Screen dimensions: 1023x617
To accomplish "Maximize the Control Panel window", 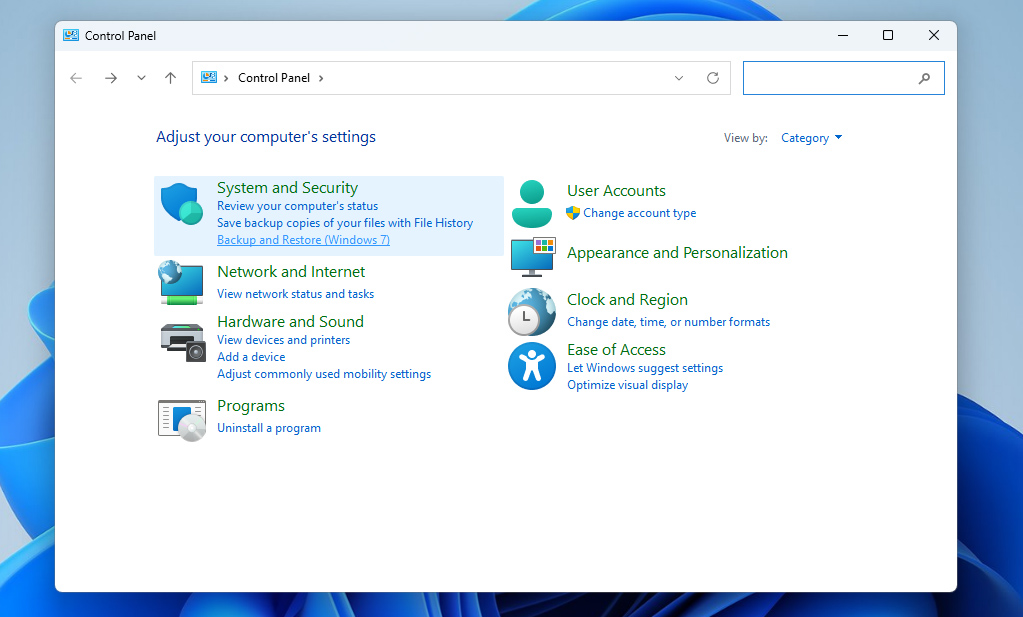I will tap(888, 35).
